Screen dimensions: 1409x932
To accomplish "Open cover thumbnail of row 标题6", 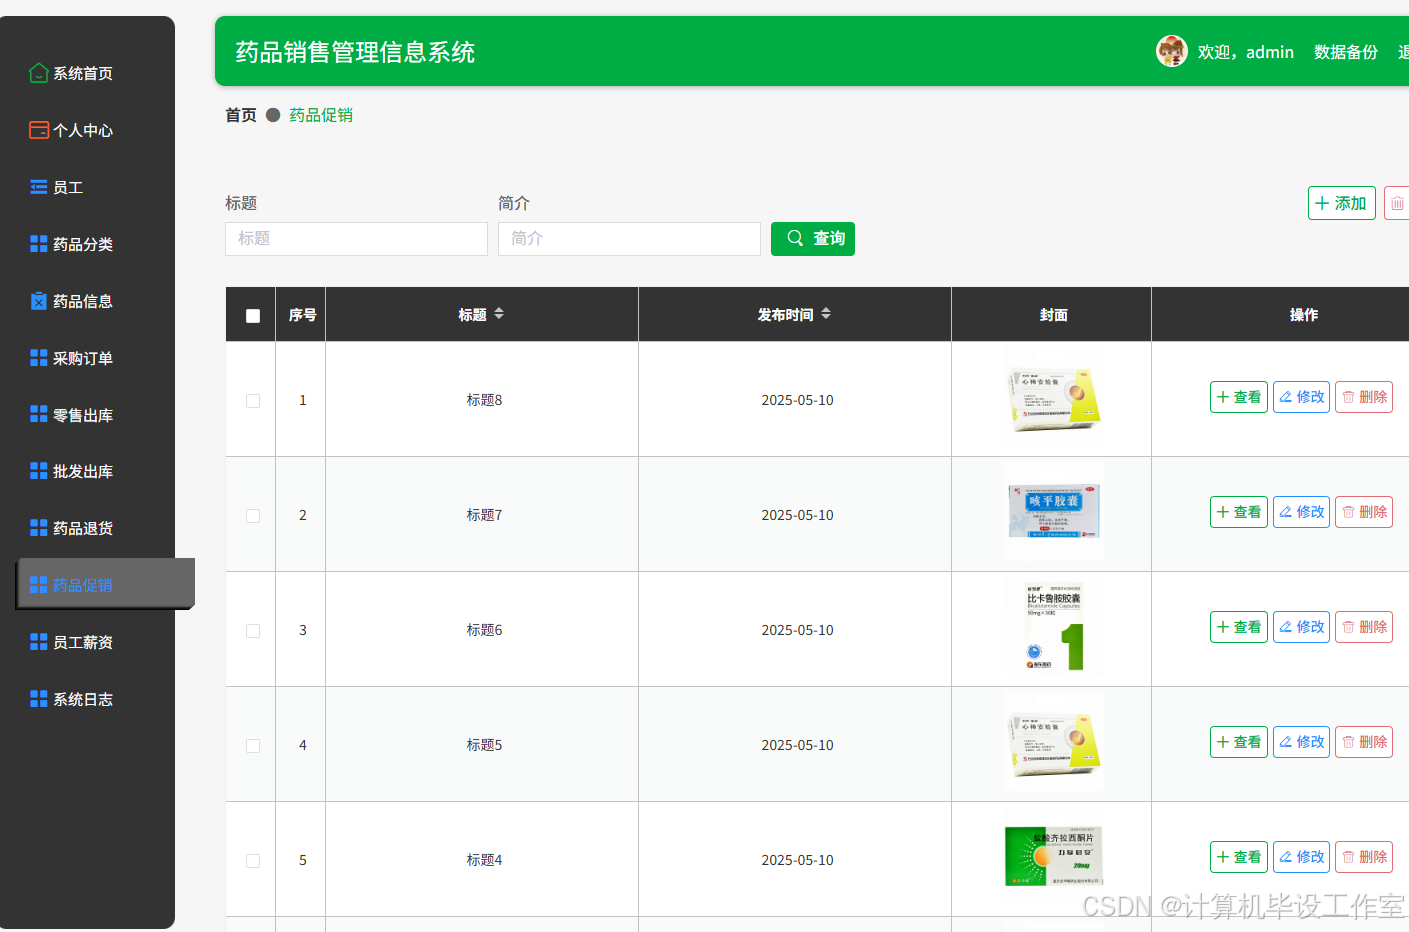I will click(x=1053, y=627).
